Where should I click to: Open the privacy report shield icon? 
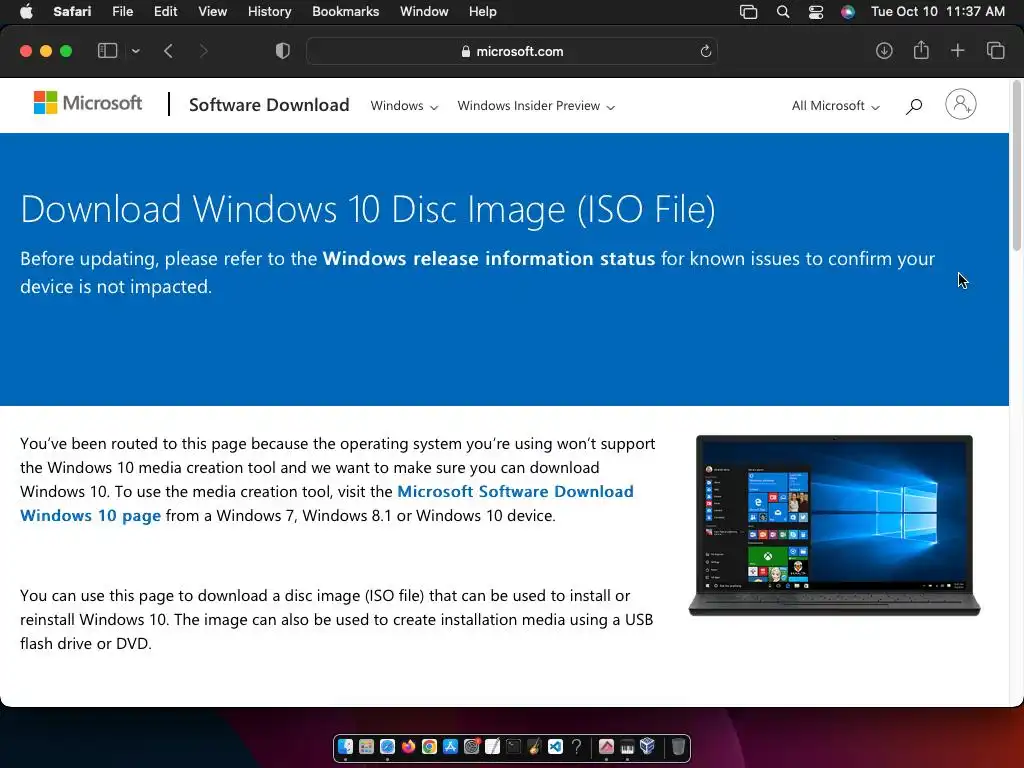tap(283, 51)
